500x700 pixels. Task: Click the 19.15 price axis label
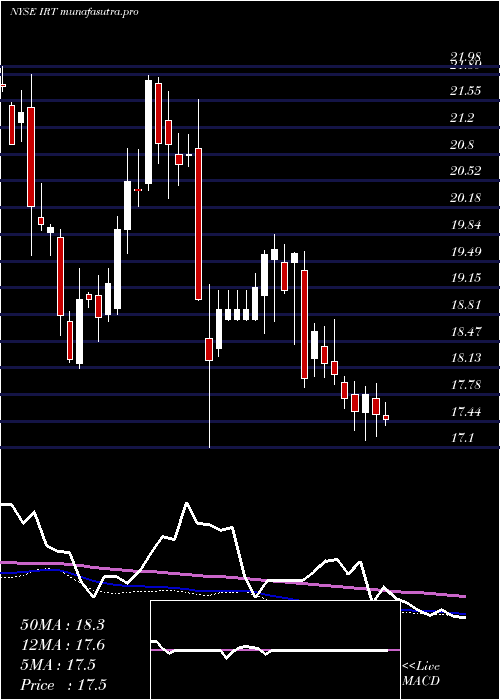(x=466, y=278)
